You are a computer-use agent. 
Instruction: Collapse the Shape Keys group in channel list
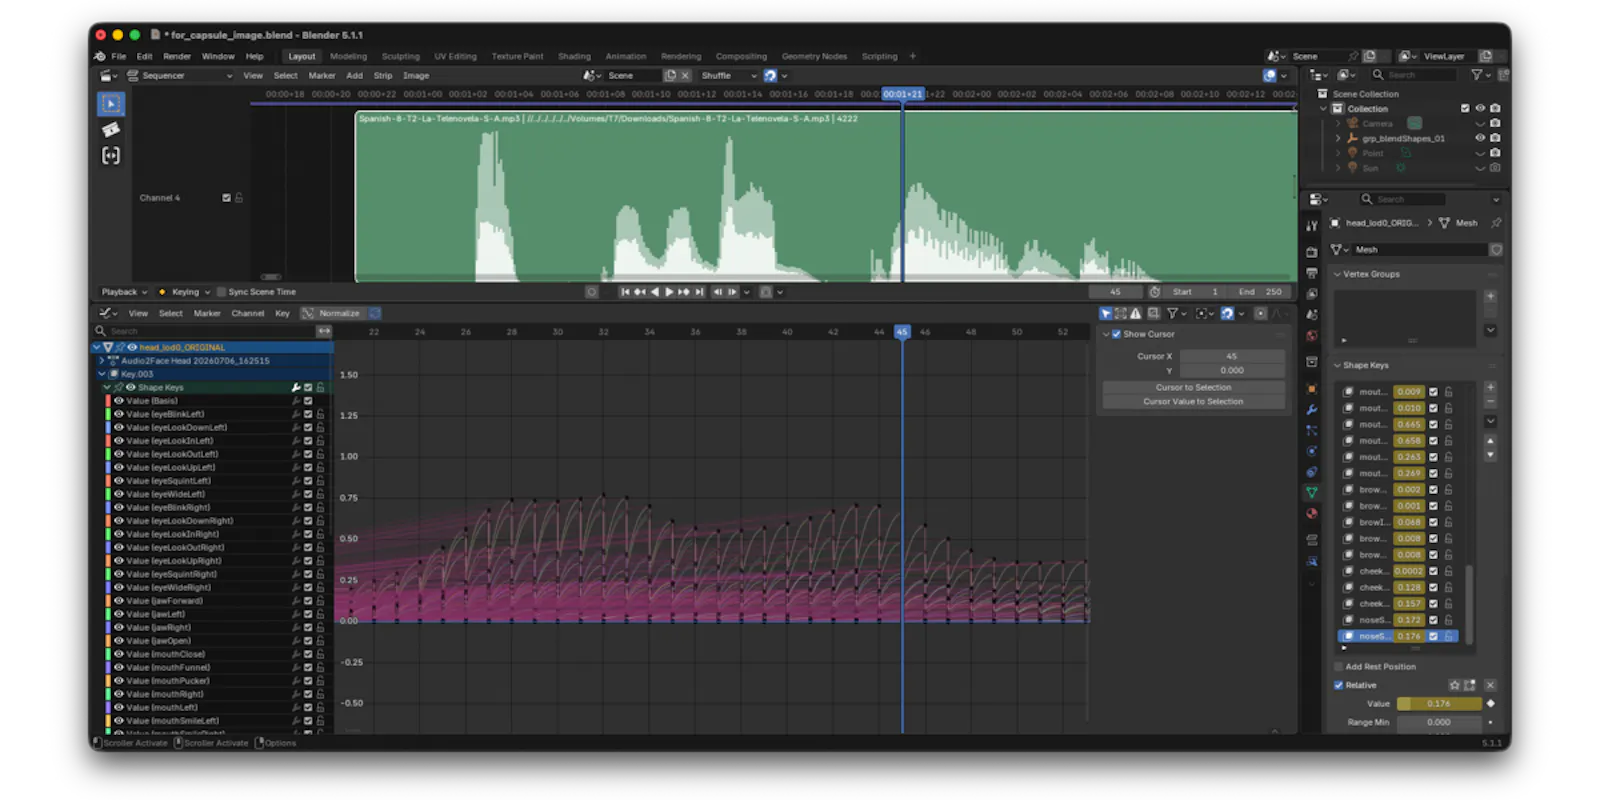107,387
